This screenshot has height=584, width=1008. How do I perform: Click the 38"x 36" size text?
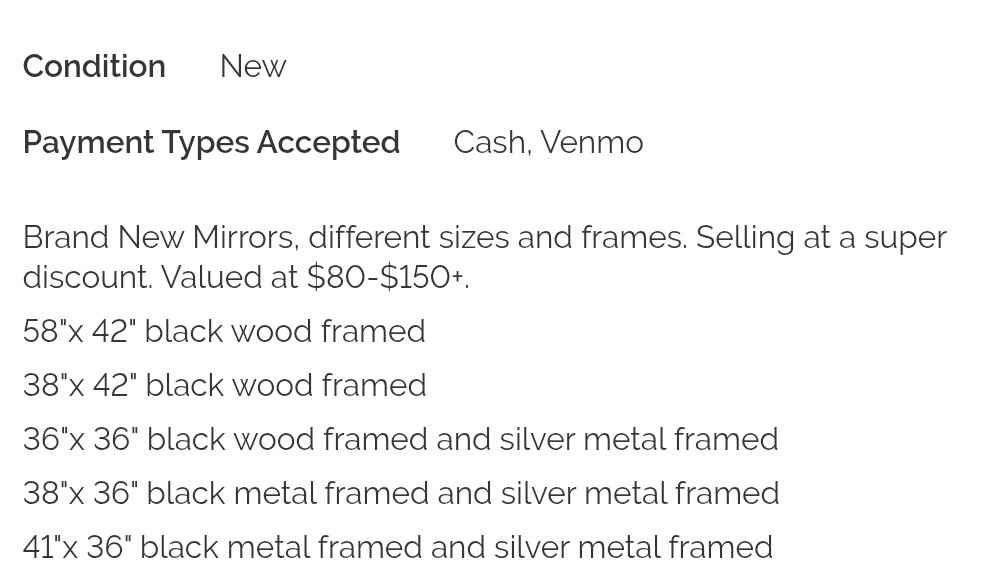(80, 493)
